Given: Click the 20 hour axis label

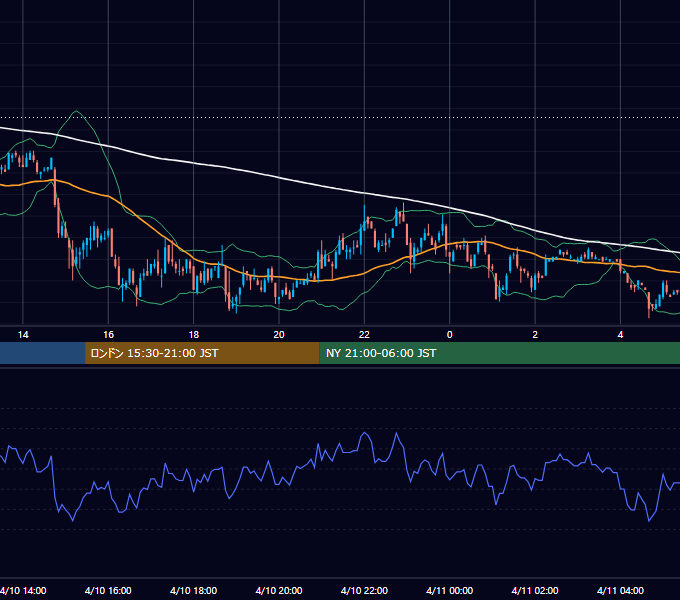Looking at the screenshot, I should 279,335.
